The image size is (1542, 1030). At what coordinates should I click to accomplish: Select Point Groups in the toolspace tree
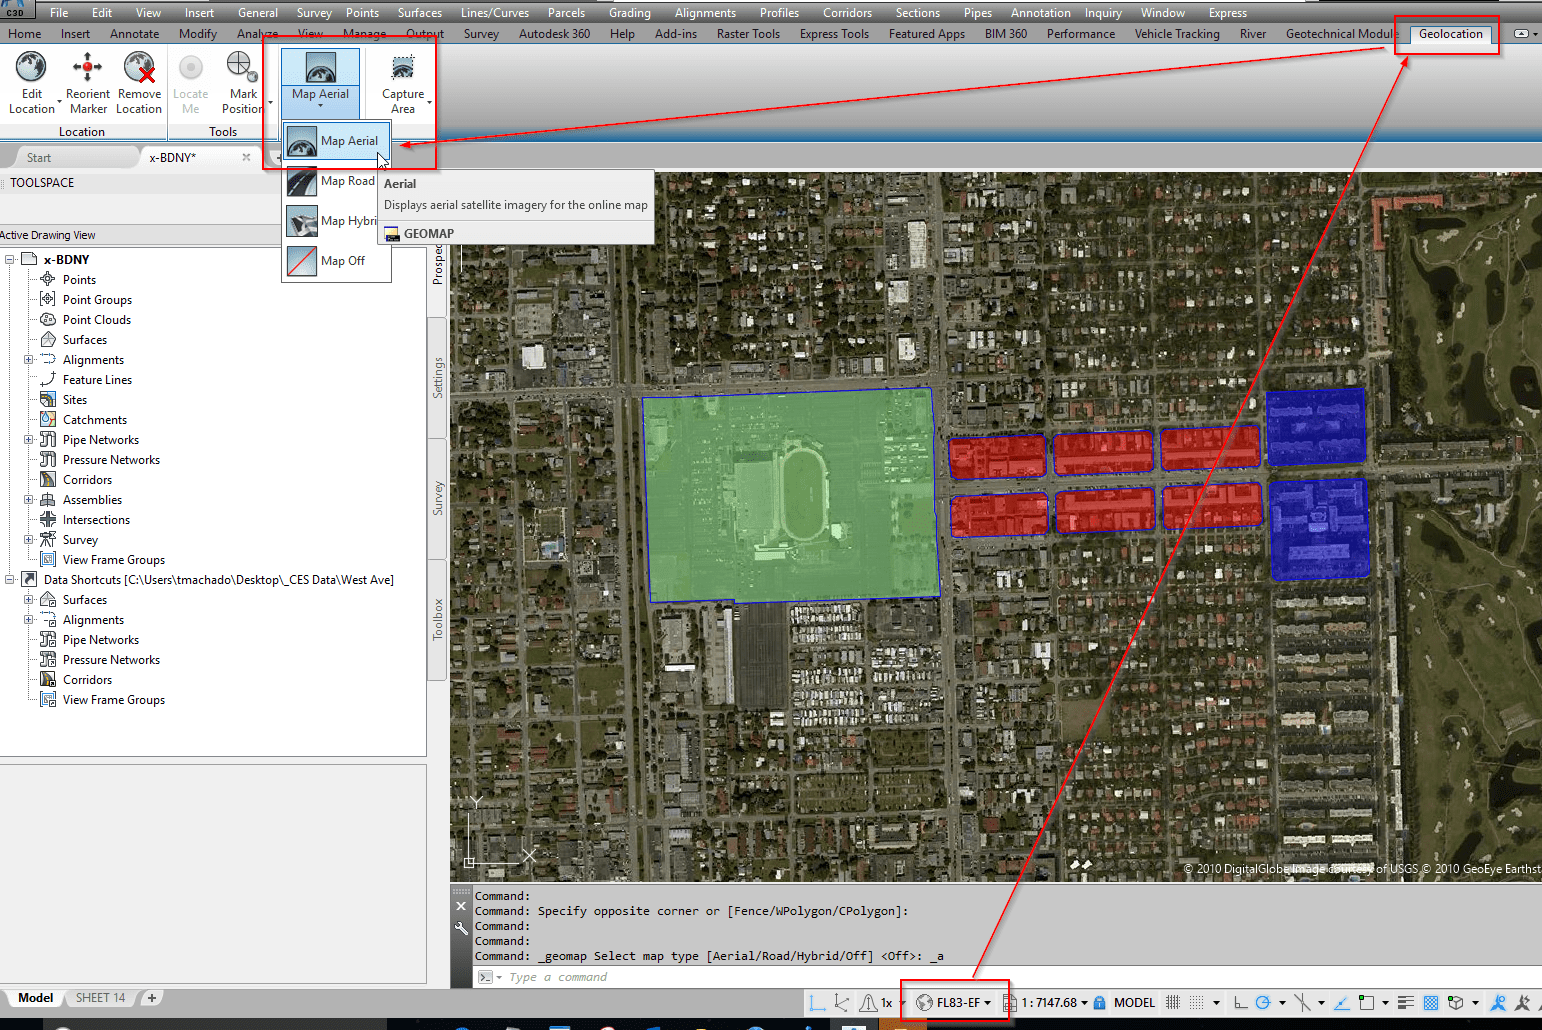[x=98, y=299]
